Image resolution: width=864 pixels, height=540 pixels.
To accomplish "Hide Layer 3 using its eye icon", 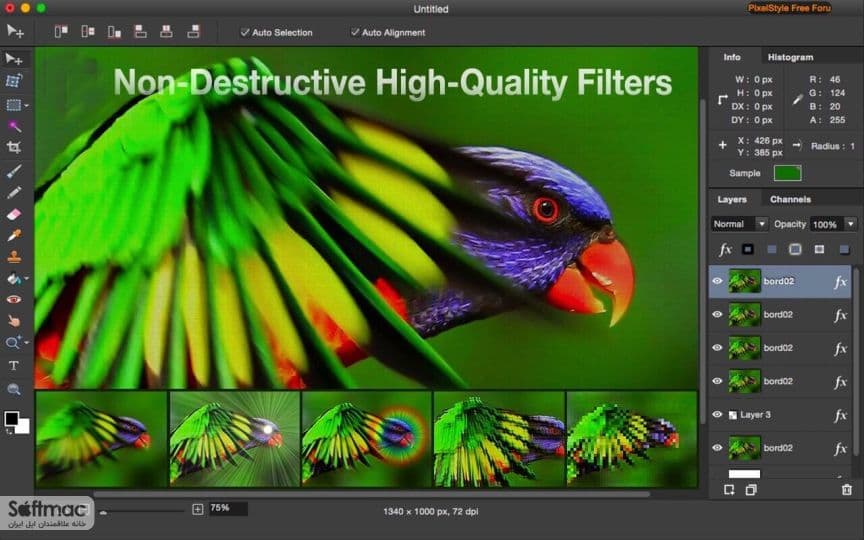I will [x=717, y=414].
